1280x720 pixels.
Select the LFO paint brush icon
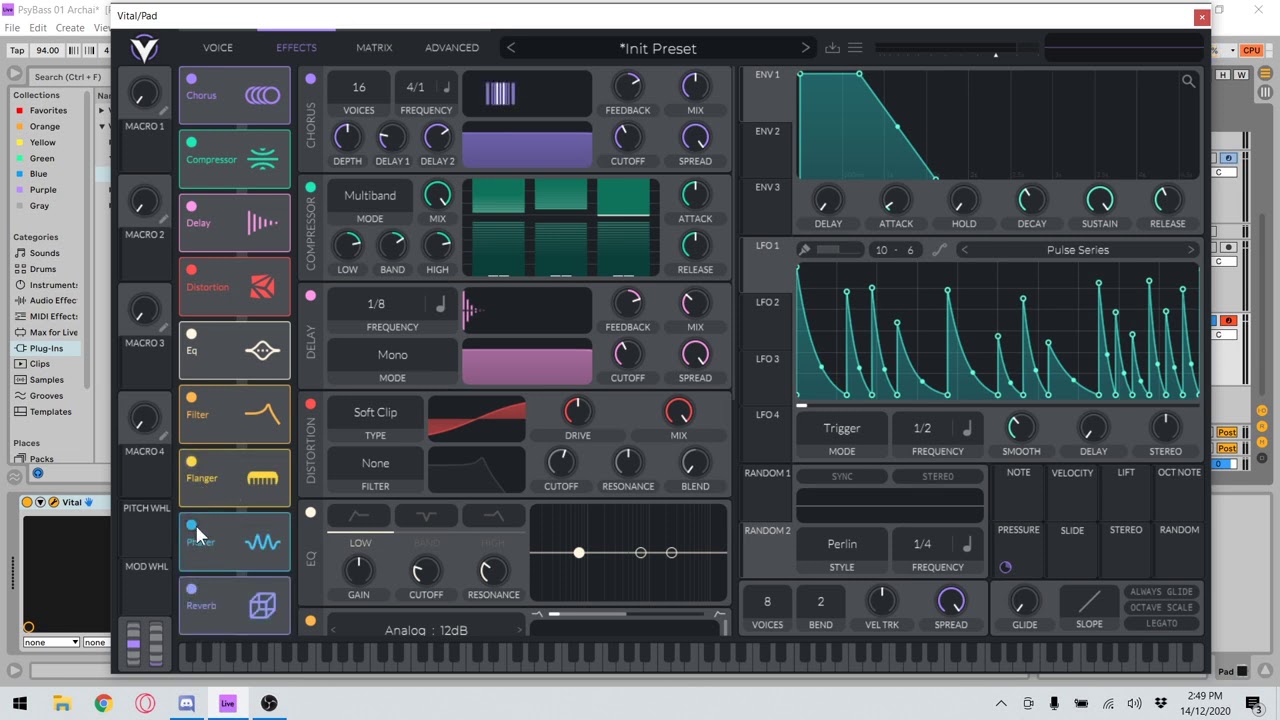[x=804, y=250]
